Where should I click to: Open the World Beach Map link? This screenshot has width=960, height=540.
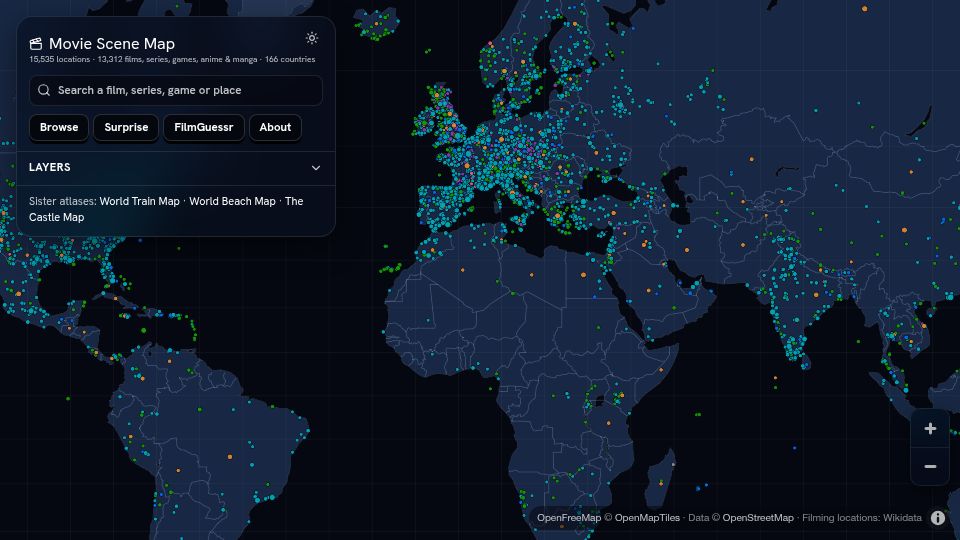232,201
